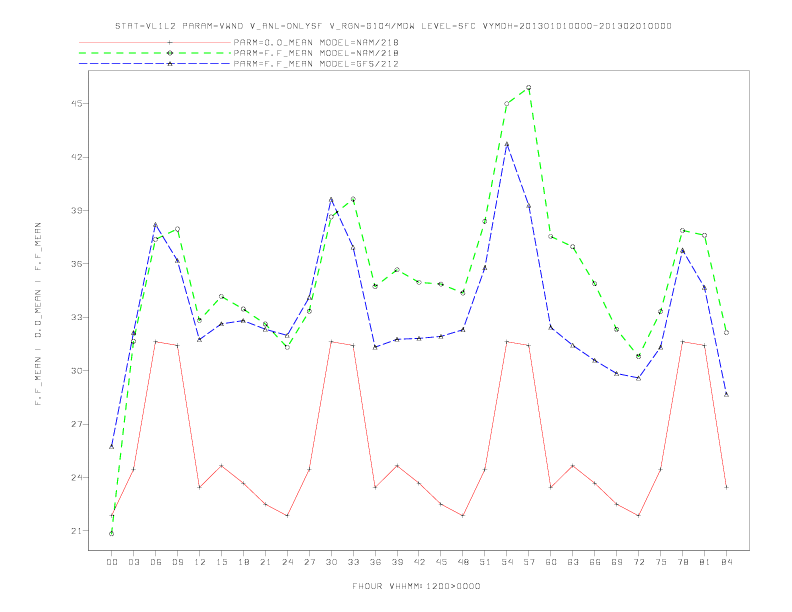Click x-axis hour label 24

pos(287,562)
